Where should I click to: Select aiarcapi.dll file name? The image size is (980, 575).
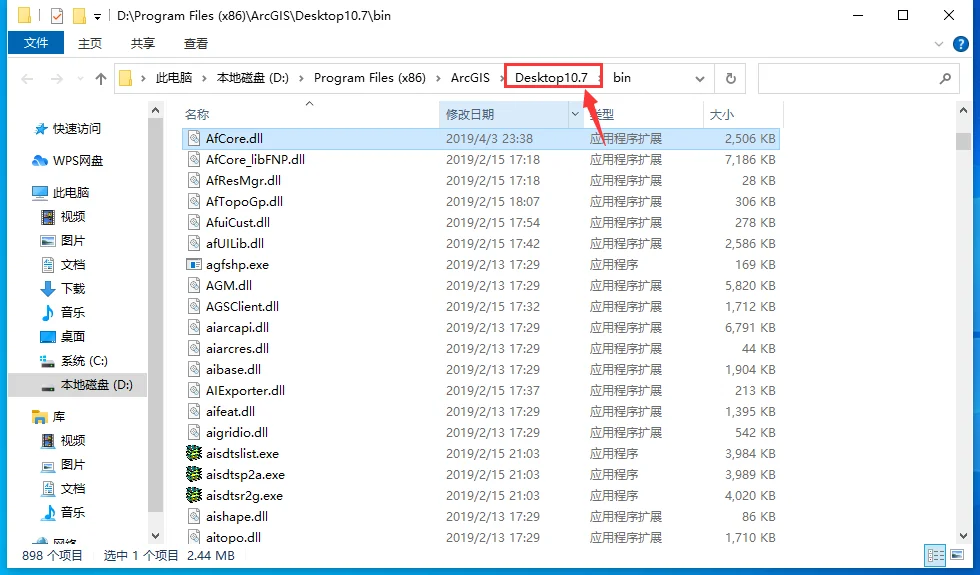[x=238, y=327]
